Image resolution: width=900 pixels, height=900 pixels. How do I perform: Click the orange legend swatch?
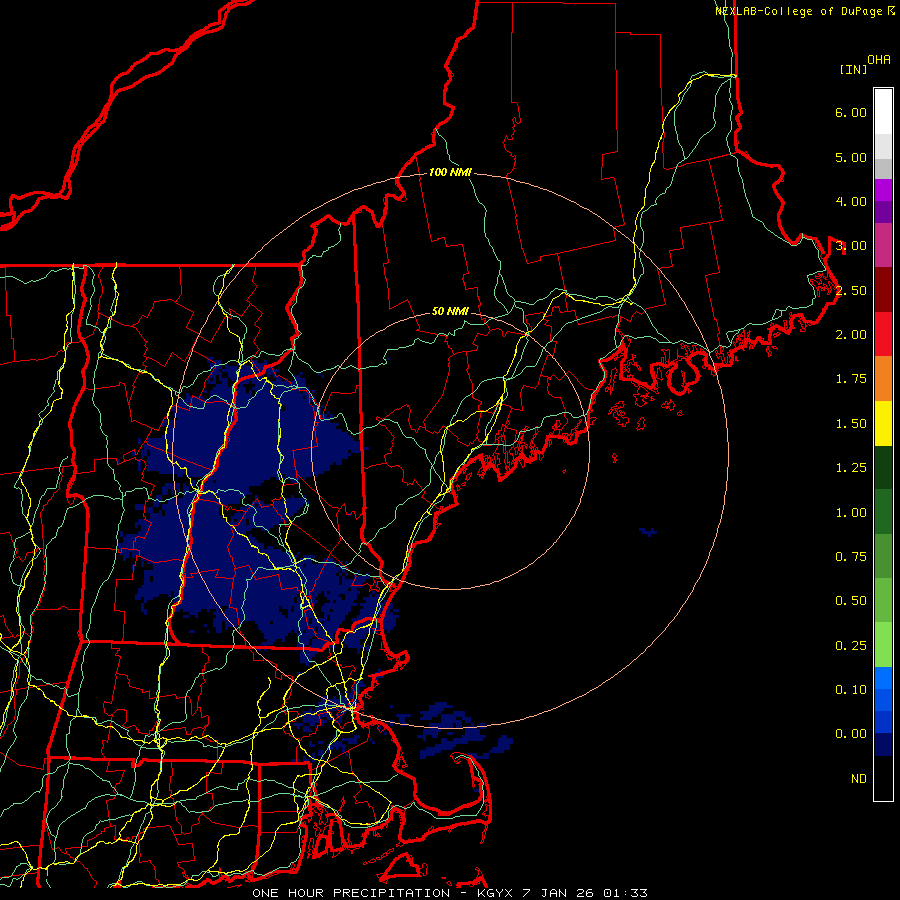pos(883,379)
